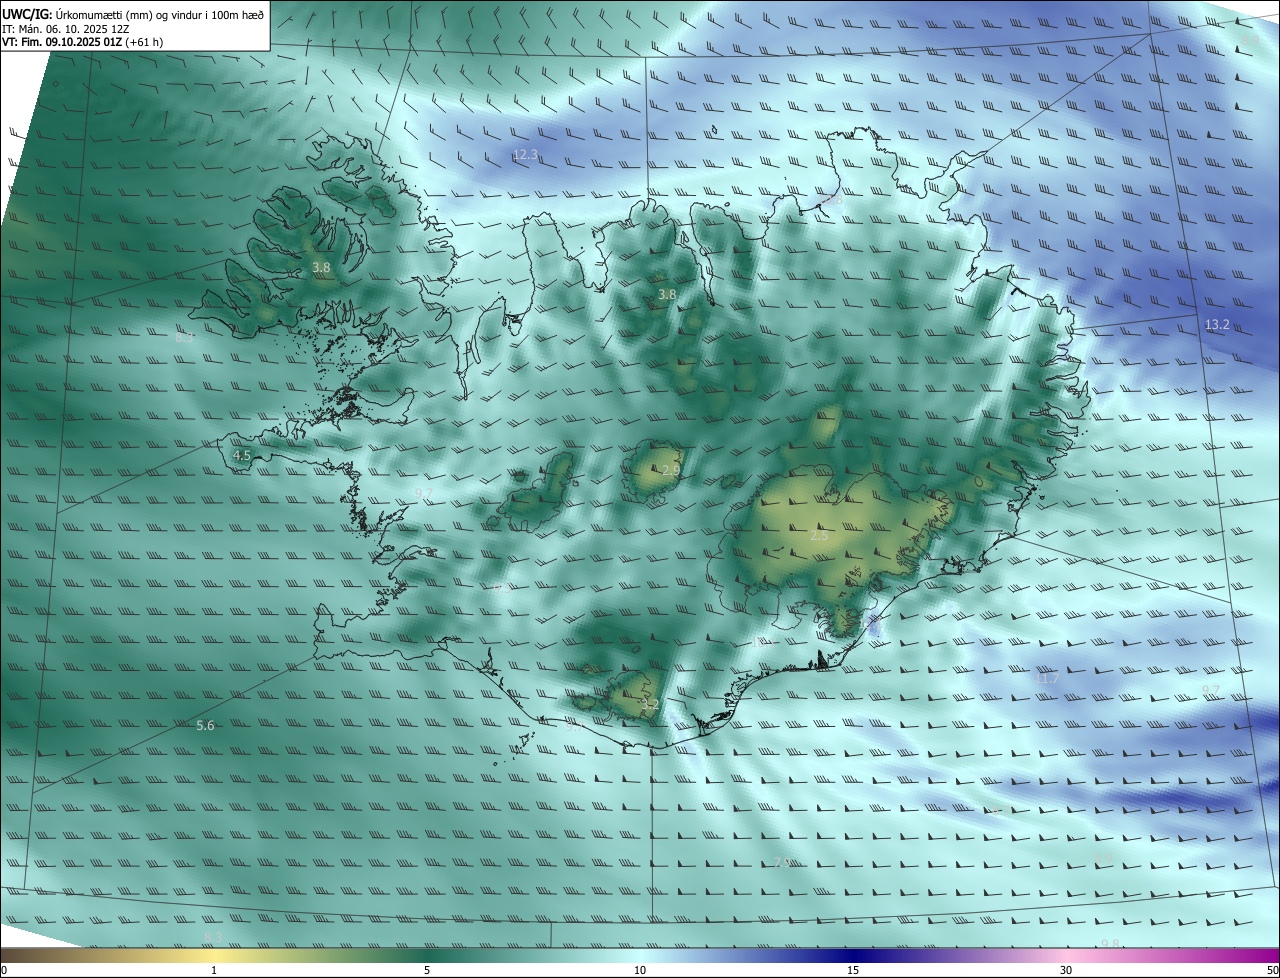This screenshot has height=978, width=1280.
Task: Click the "10" tick on the colour scale
Action: tap(640, 970)
